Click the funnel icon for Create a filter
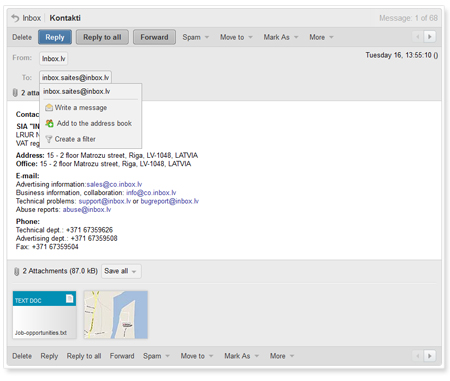450x381 pixels. pyautogui.click(x=49, y=139)
